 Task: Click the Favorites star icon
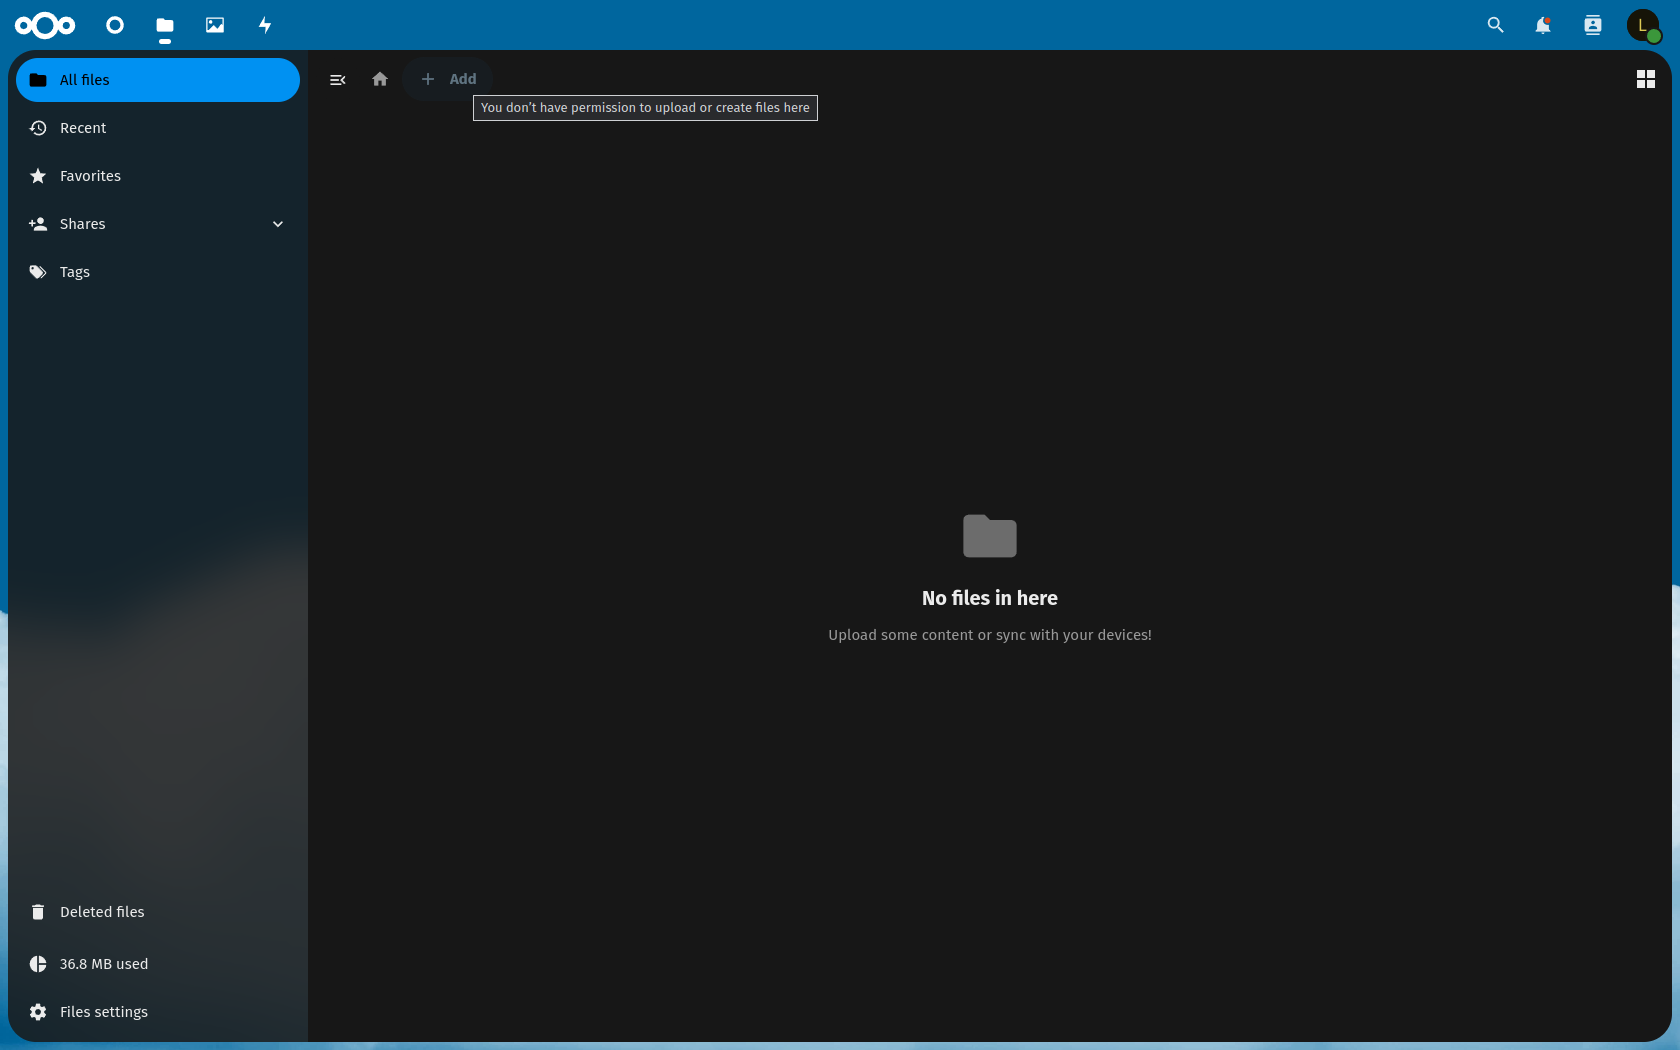point(38,176)
